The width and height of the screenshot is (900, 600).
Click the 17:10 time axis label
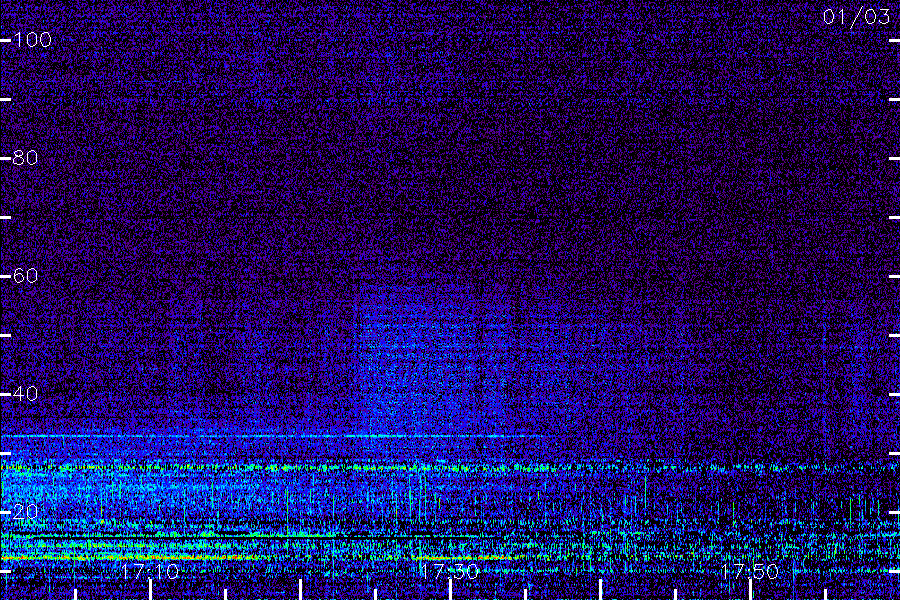(x=150, y=571)
